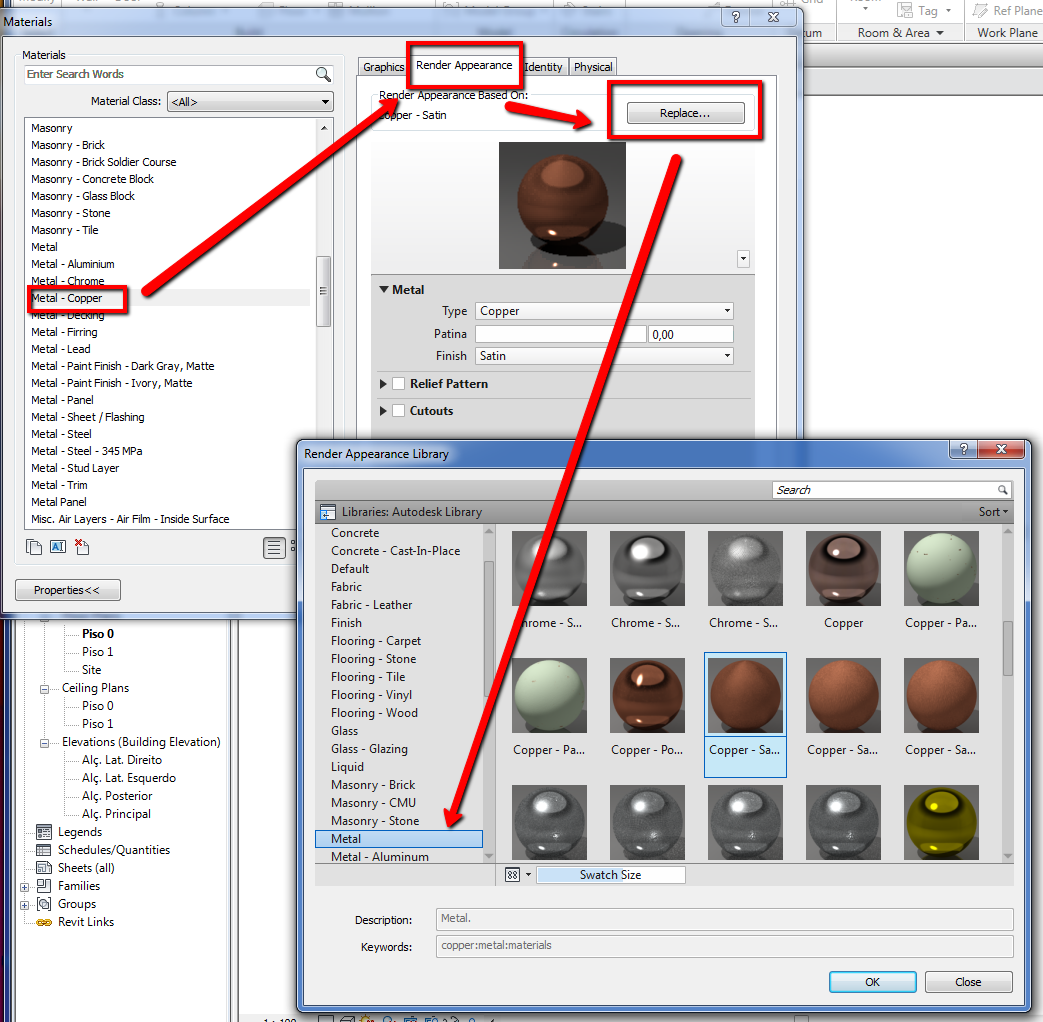Select Glass - Glazing library category

(369, 749)
